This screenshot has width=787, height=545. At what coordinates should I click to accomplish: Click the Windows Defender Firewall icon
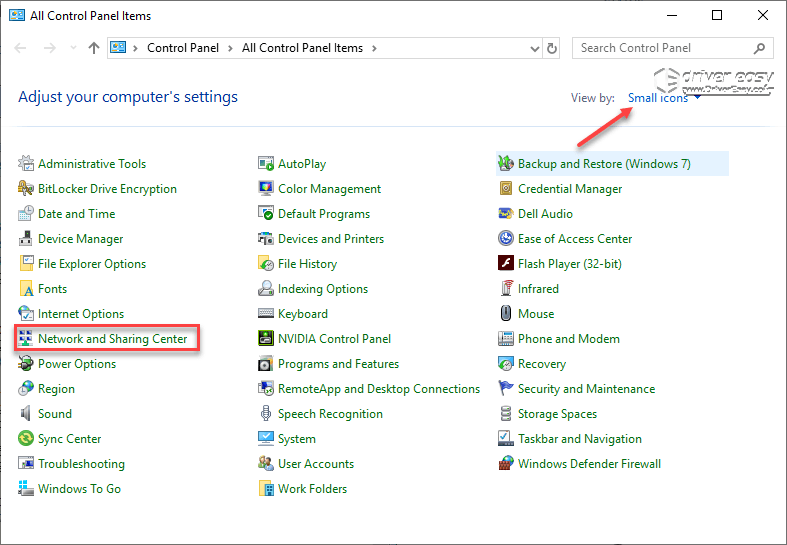tap(505, 463)
